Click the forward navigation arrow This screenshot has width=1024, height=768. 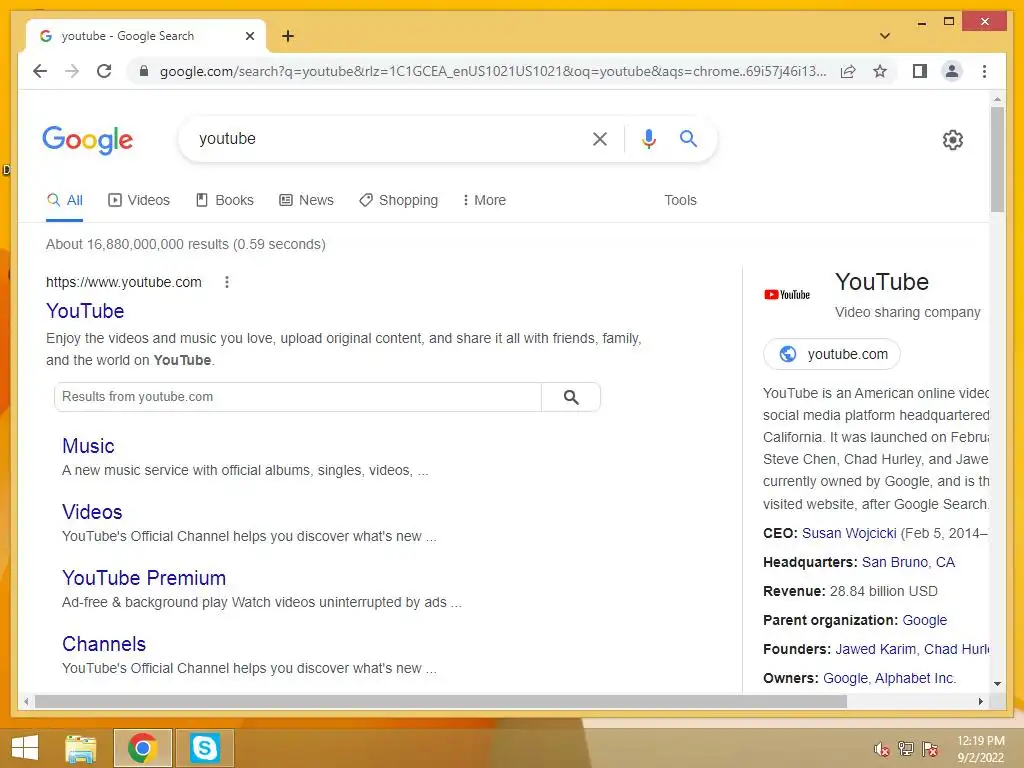72,71
